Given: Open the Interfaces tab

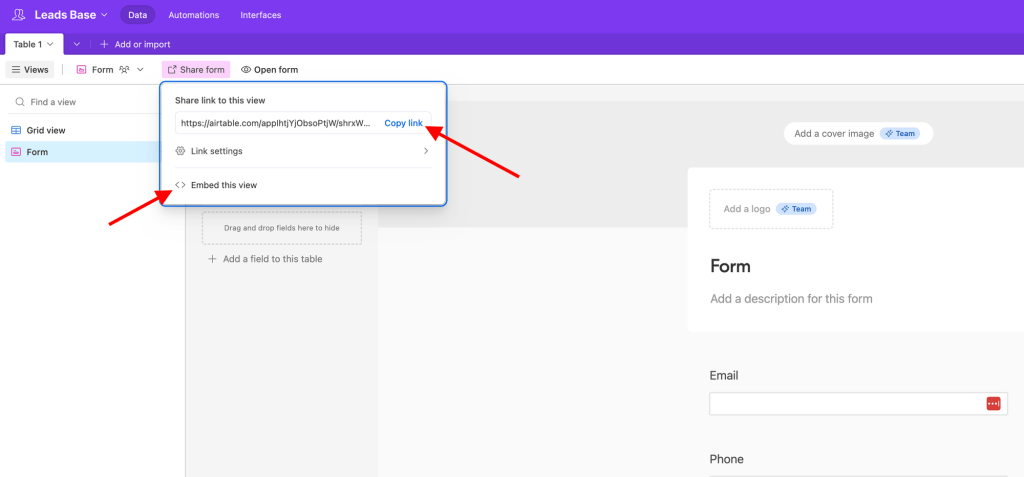Looking at the screenshot, I should [261, 15].
